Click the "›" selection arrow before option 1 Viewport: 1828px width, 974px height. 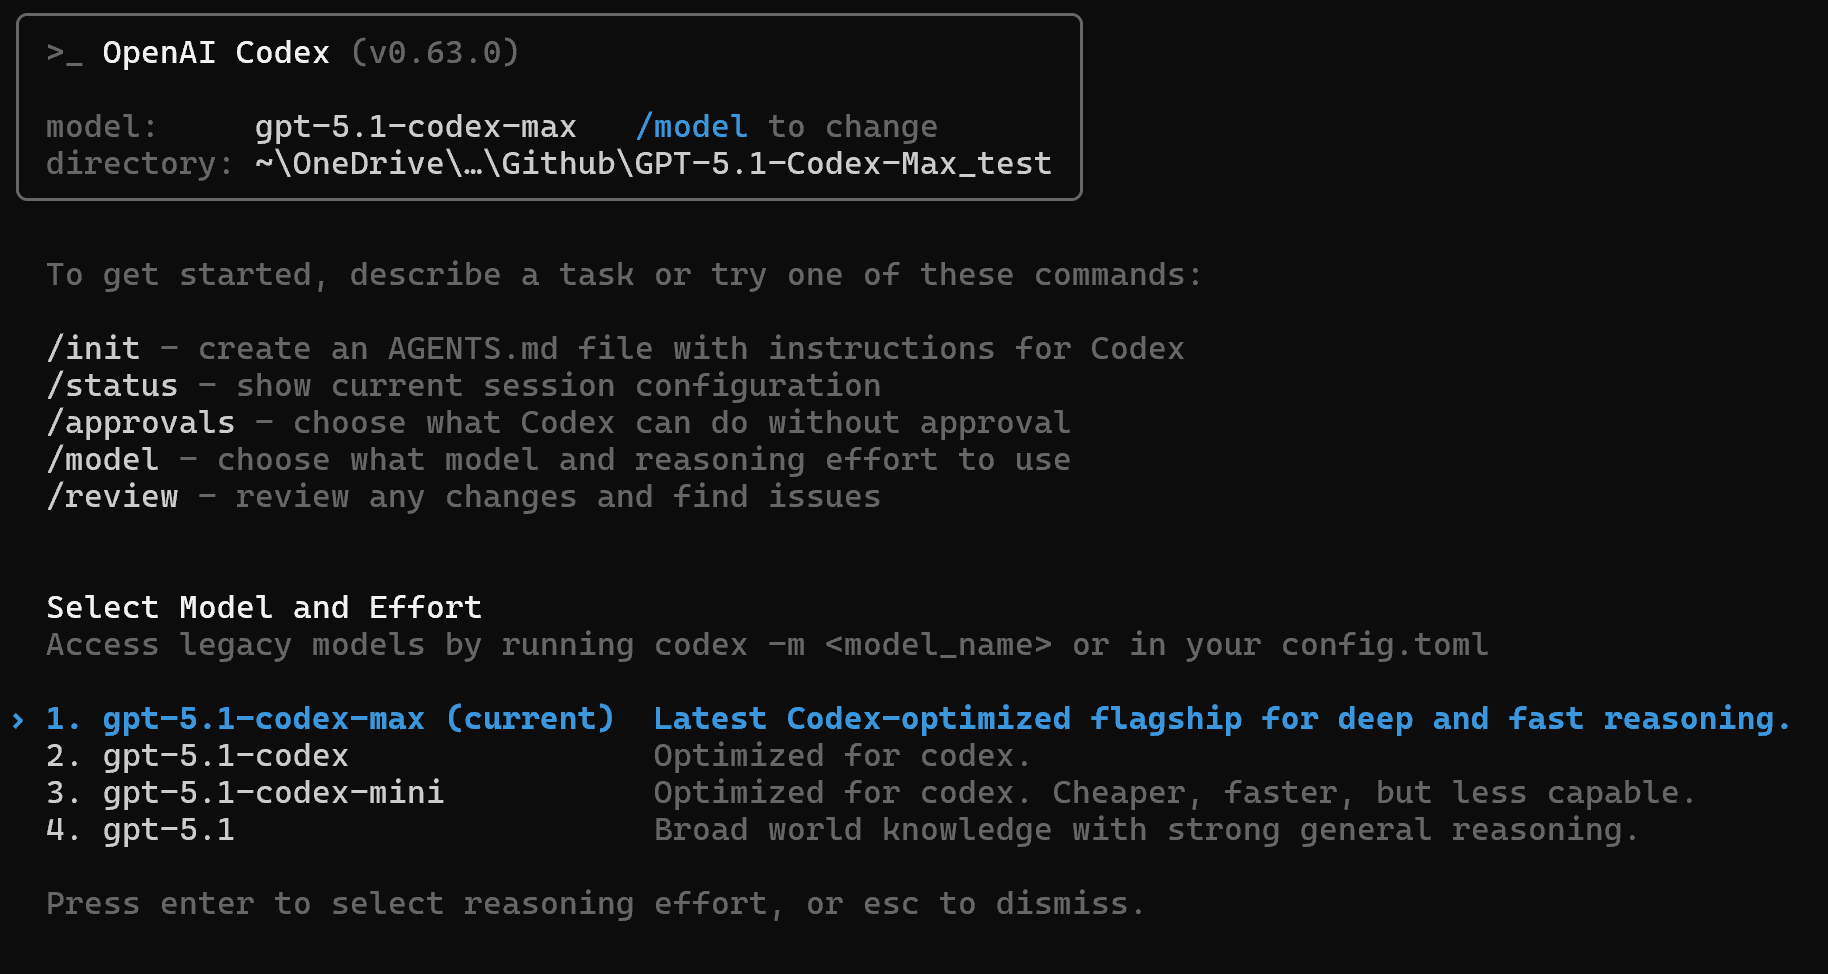[18, 719]
